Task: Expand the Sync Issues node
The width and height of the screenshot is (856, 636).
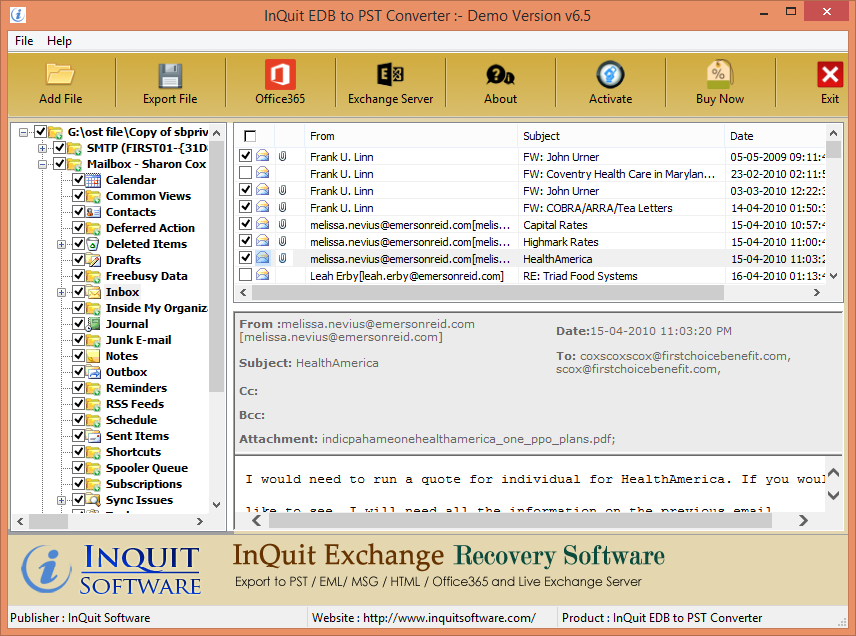Action: coord(61,499)
